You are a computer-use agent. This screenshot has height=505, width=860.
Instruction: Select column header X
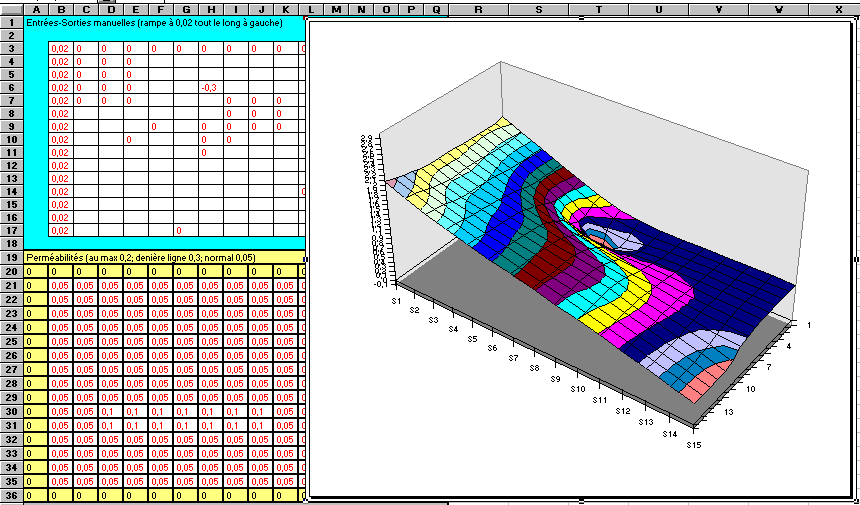coord(839,9)
